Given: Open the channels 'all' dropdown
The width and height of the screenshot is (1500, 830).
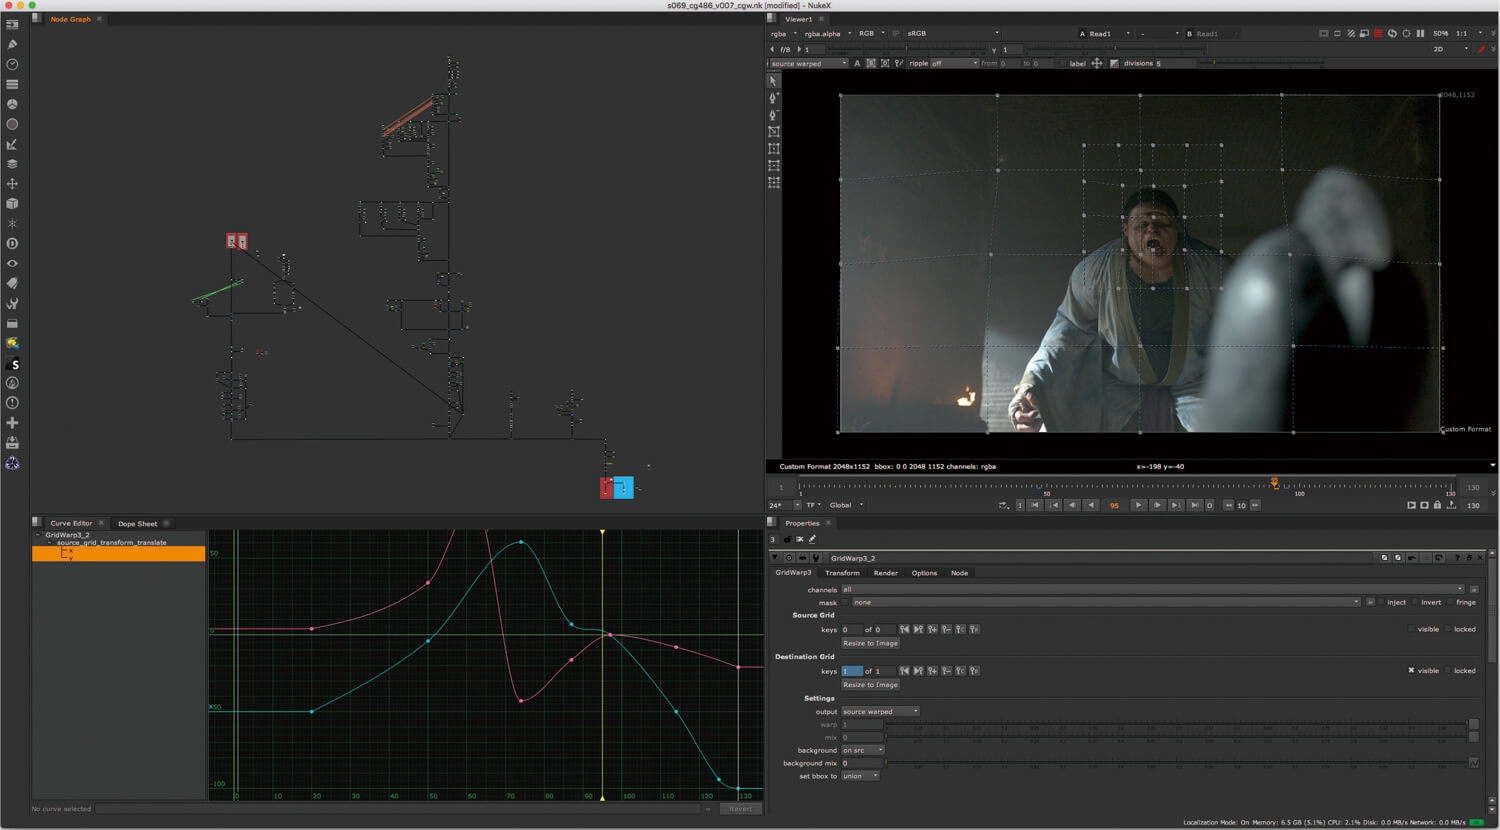Looking at the screenshot, I should pyautogui.click(x=1152, y=589).
